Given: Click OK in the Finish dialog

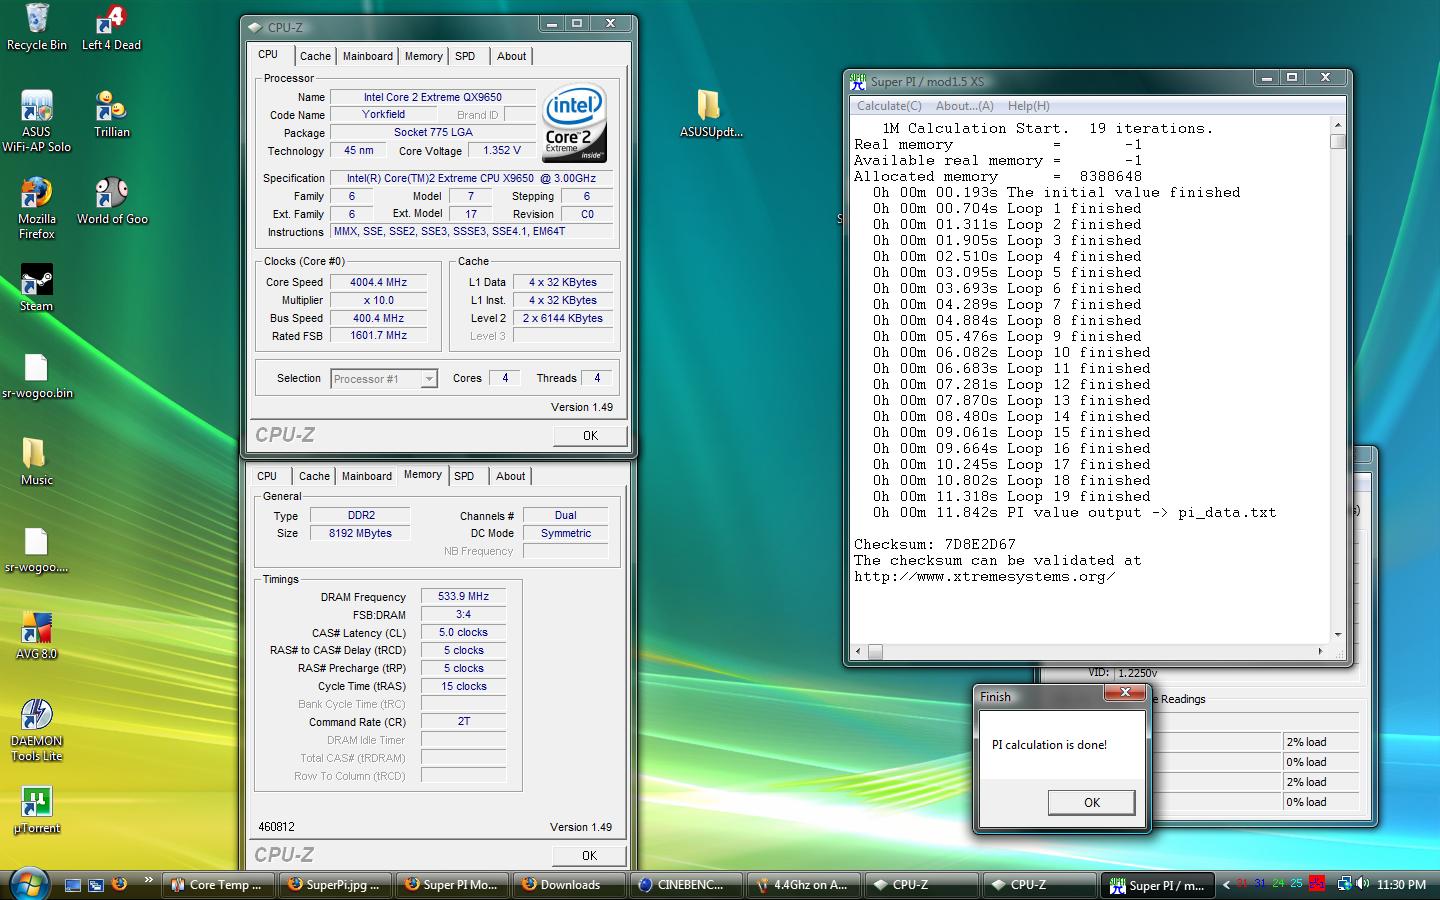Looking at the screenshot, I should click(1091, 802).
